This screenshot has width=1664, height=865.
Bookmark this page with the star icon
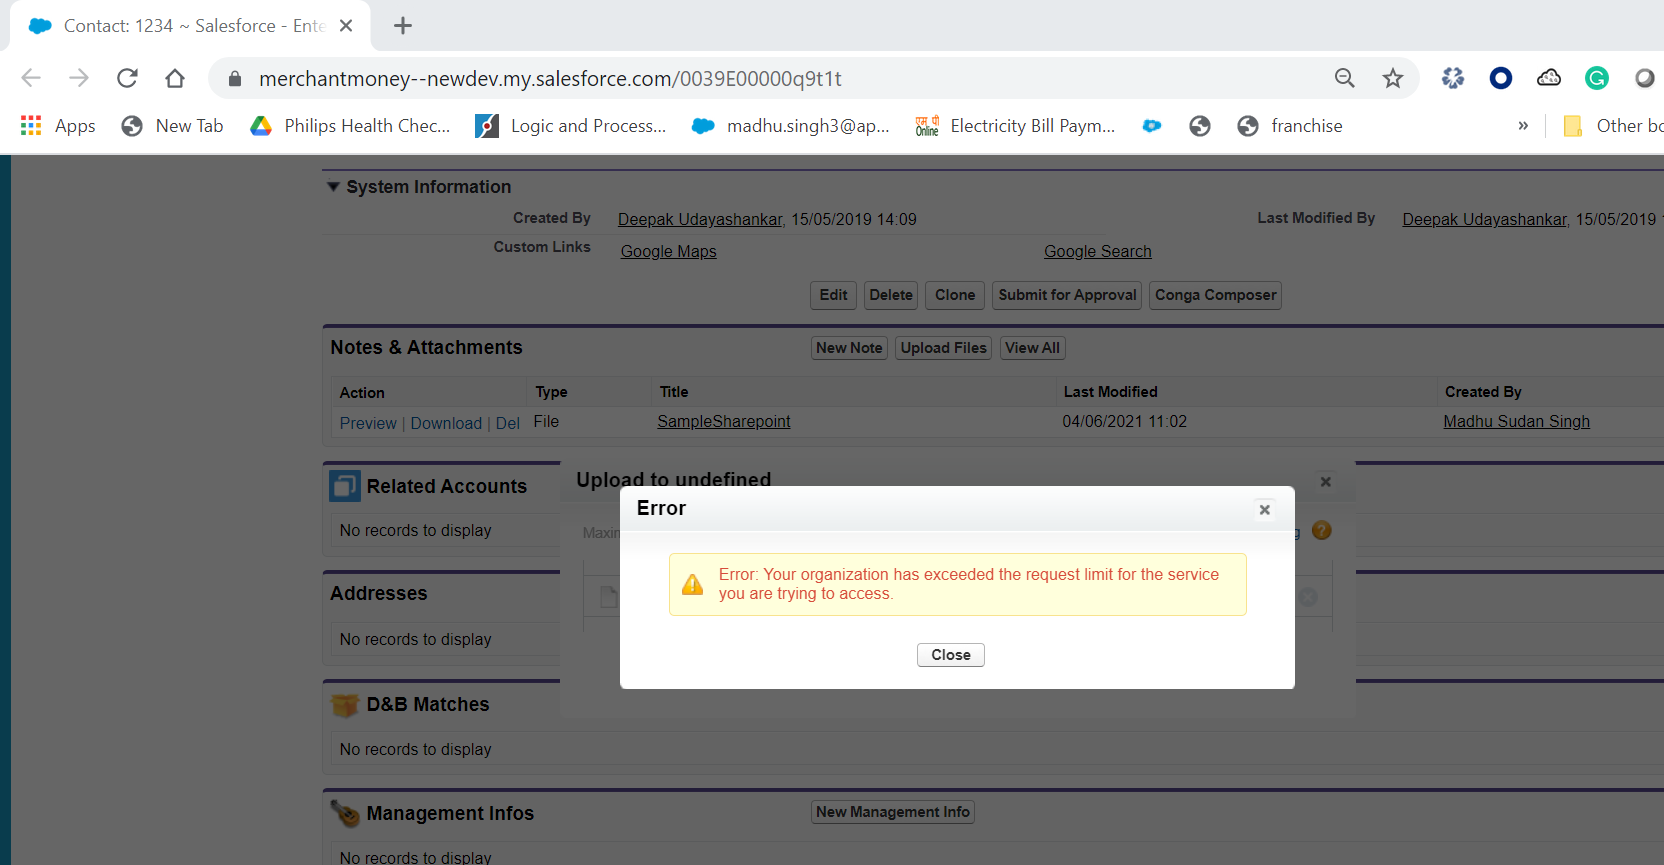[1393, 78]
